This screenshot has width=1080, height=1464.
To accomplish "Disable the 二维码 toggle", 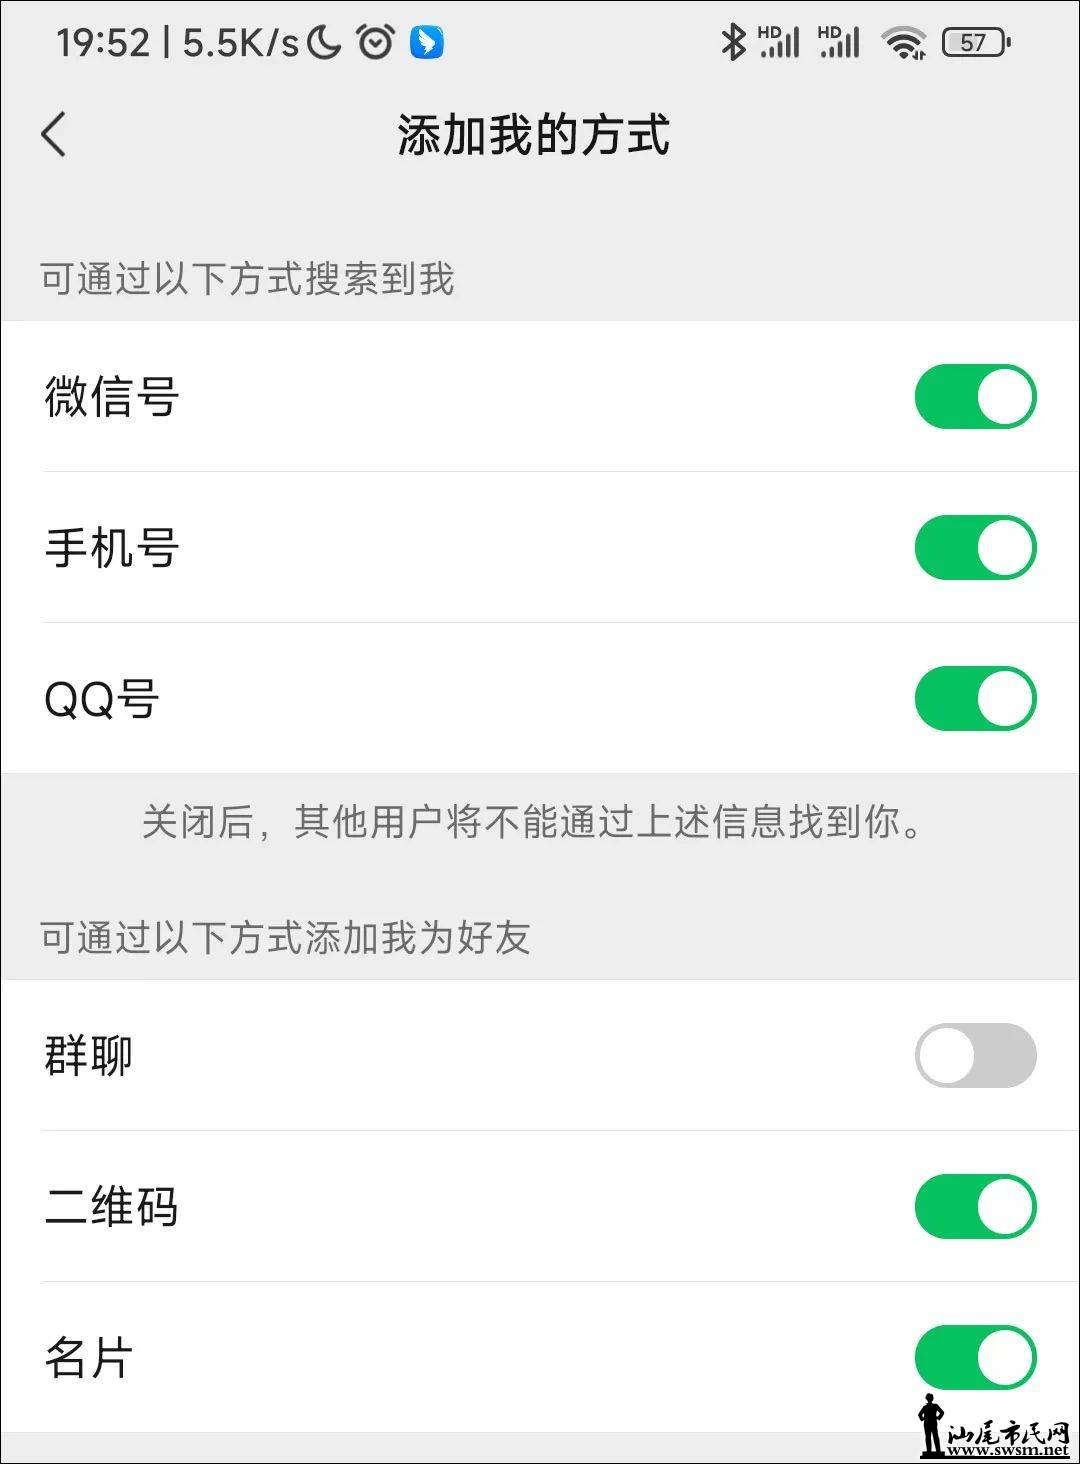I will pos(975,1206).
